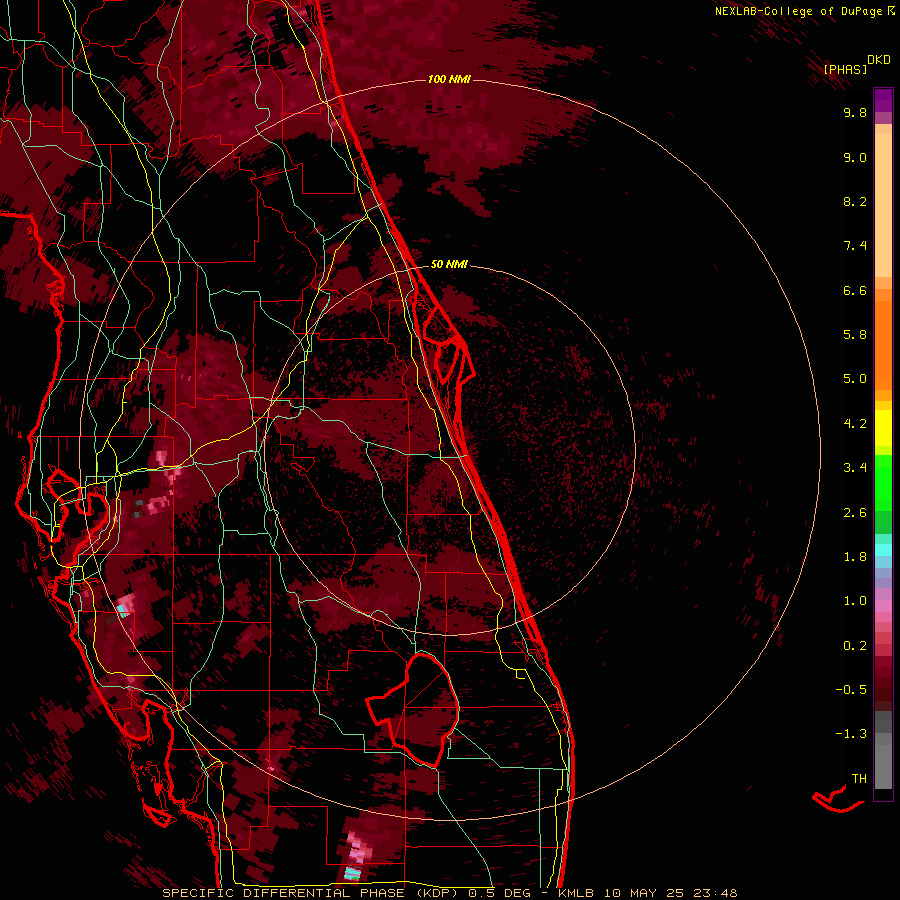Click the purple top segment of the color bar
This screenshot has height=900, width=900.
[x=883, y=100]
